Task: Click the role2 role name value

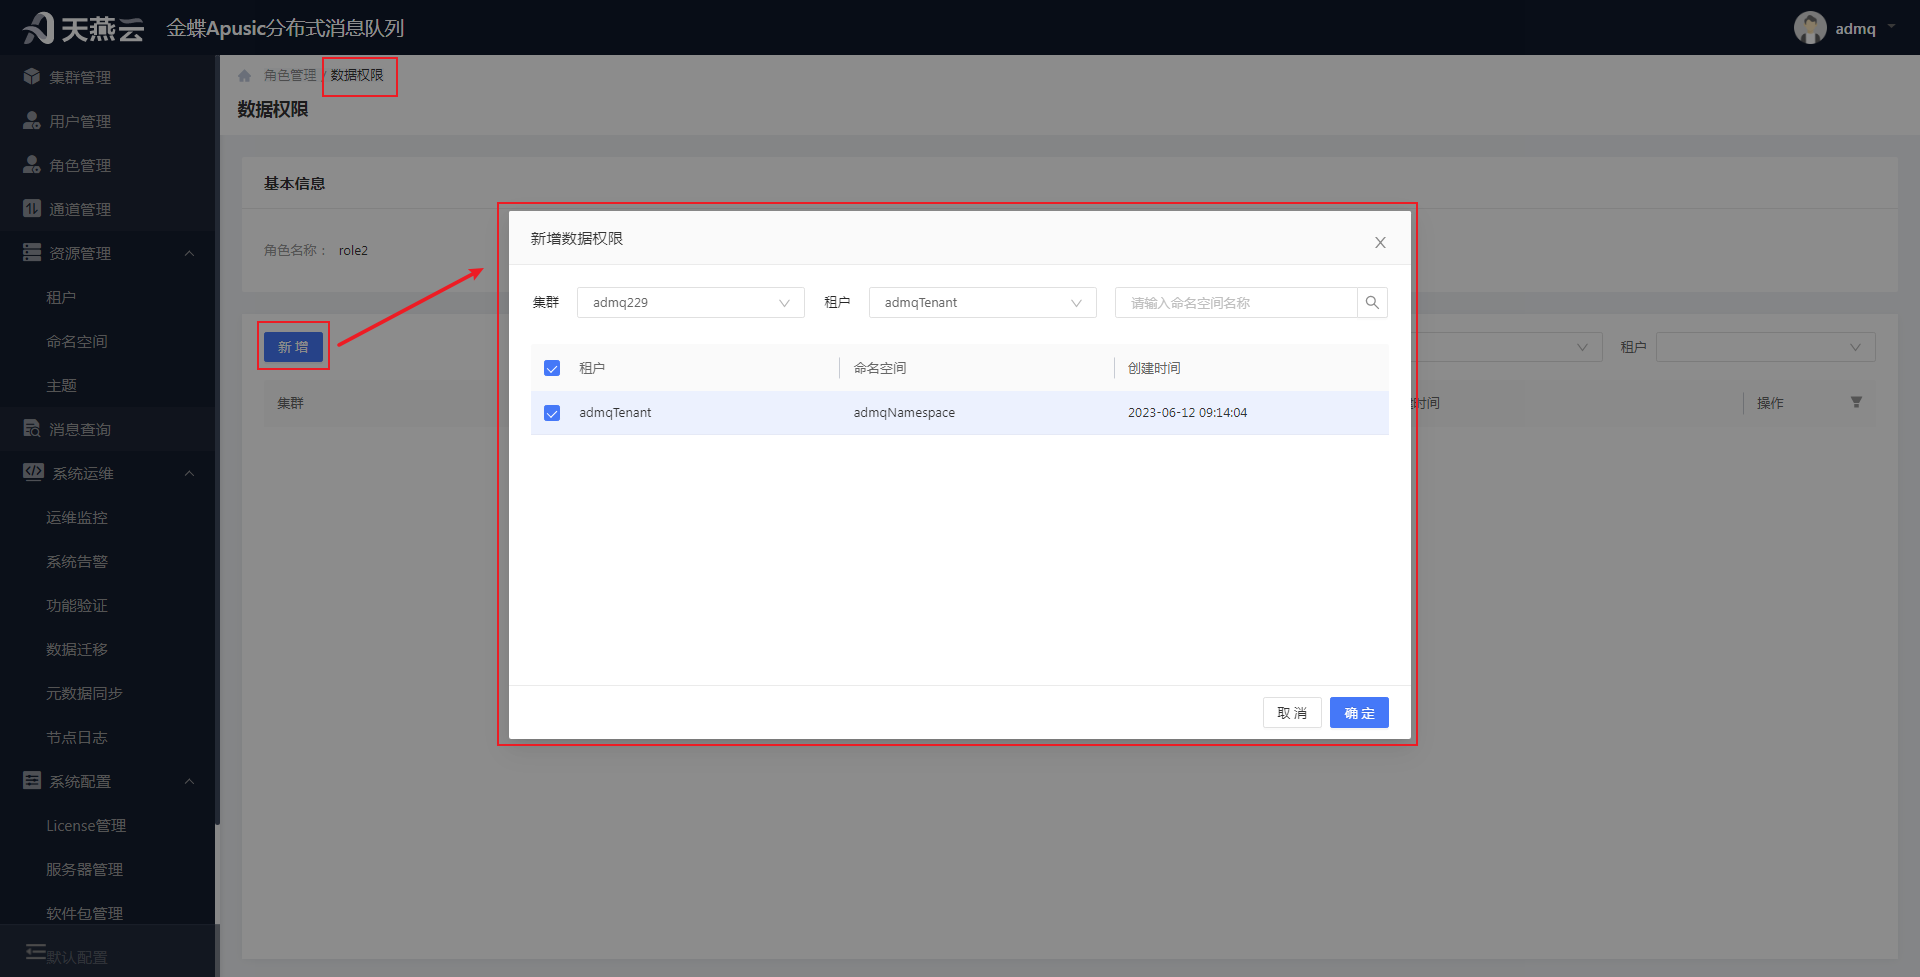Action: tap(353, 251)
